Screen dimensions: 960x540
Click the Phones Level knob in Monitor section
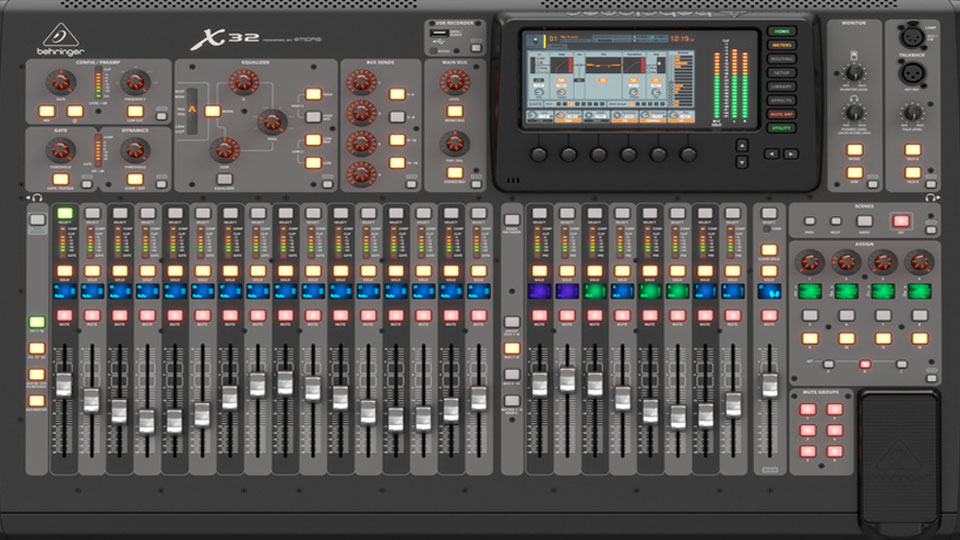[855, 113]
